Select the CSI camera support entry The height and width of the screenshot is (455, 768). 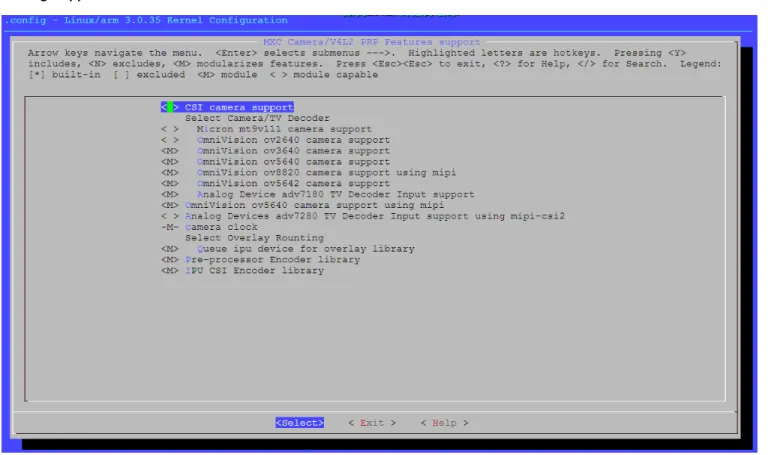tap(239, 107)
